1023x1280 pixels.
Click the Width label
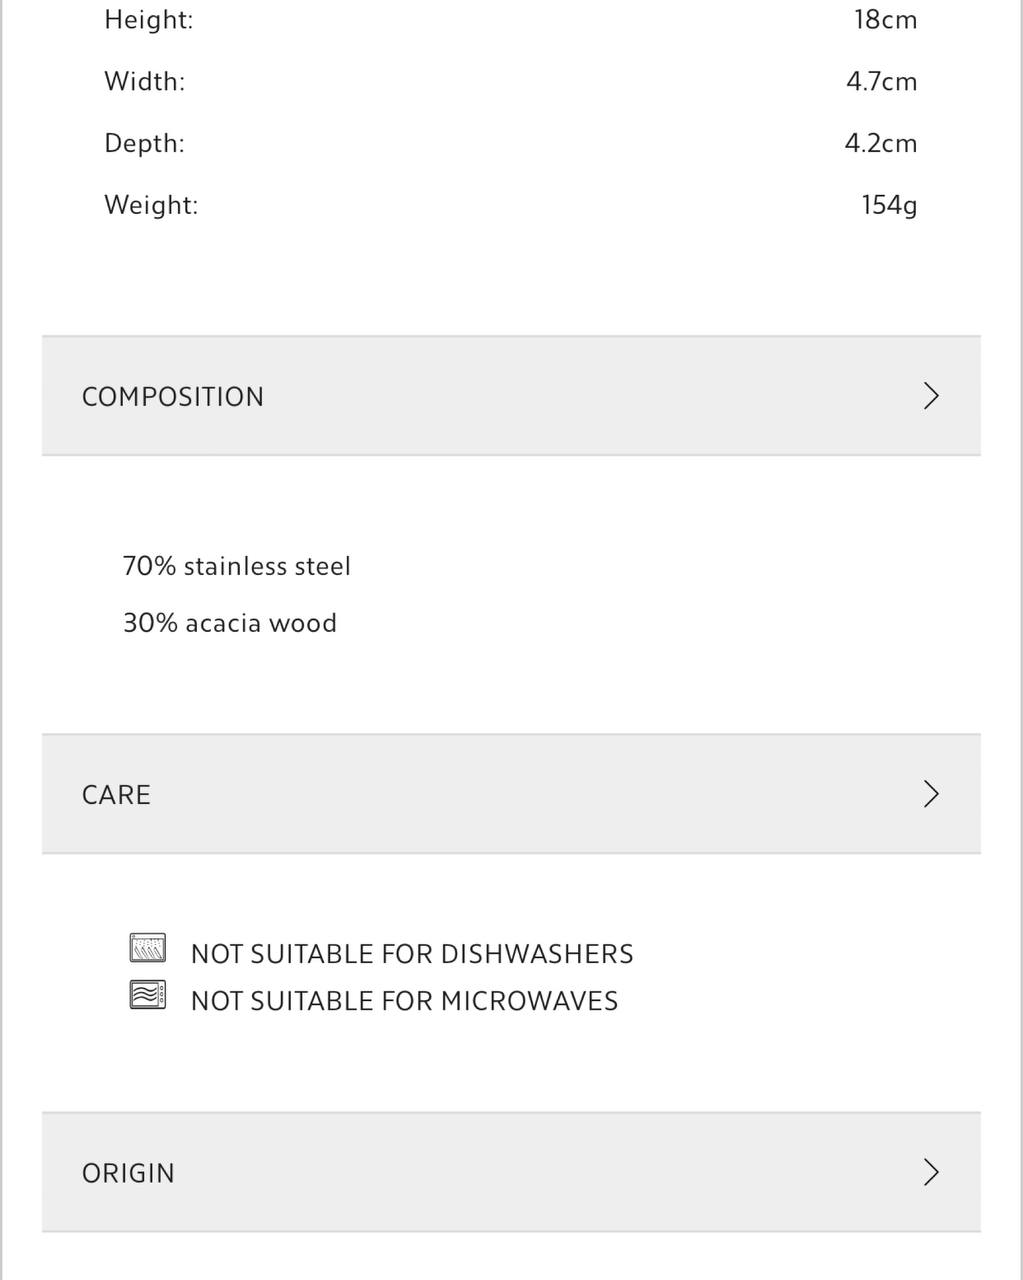[144, 81]
